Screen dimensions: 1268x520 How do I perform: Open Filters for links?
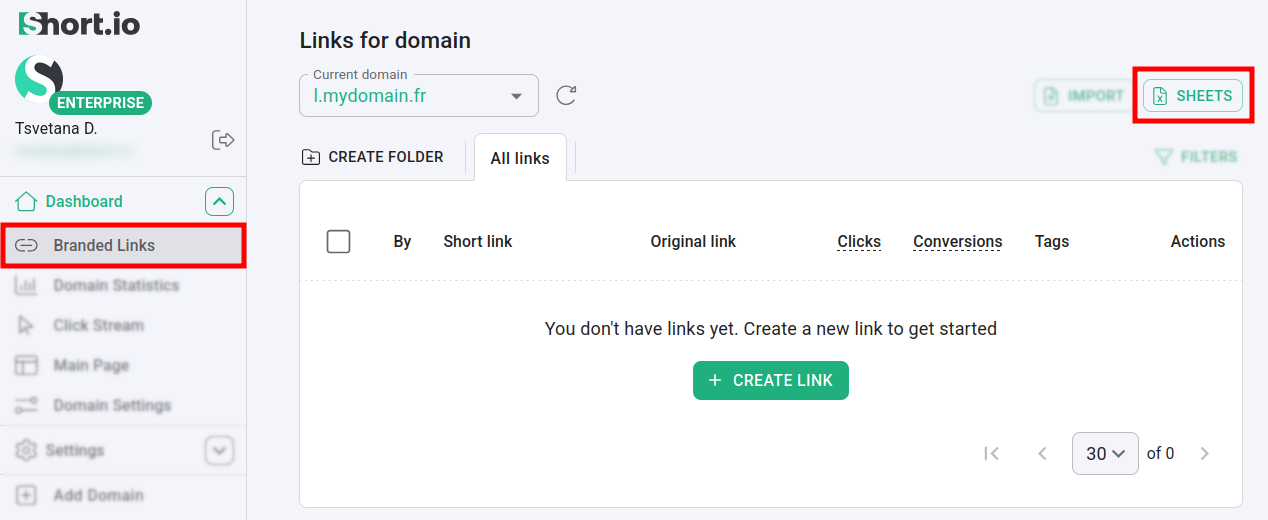(1196, 157)
